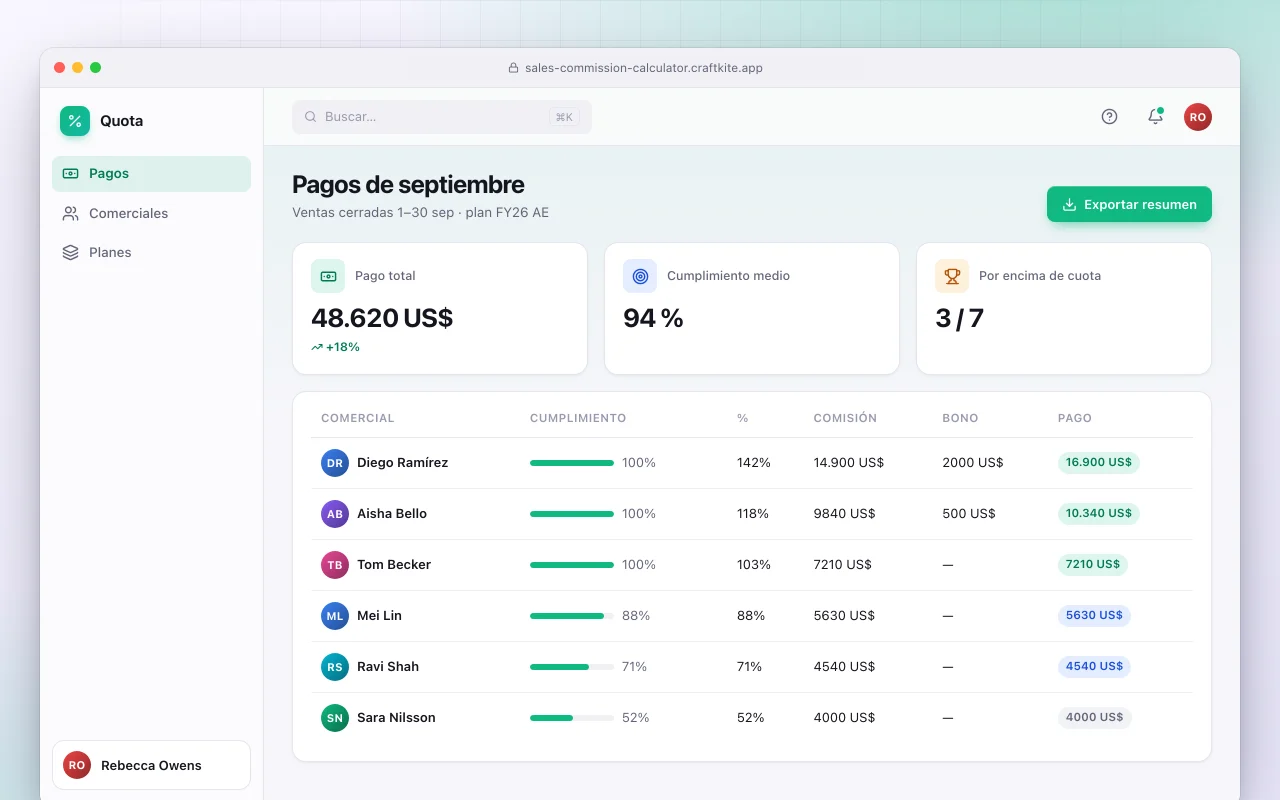Click the Quota percent logo icon
Viewport: 1280px width, 800px height.
(x=75, y=121)
